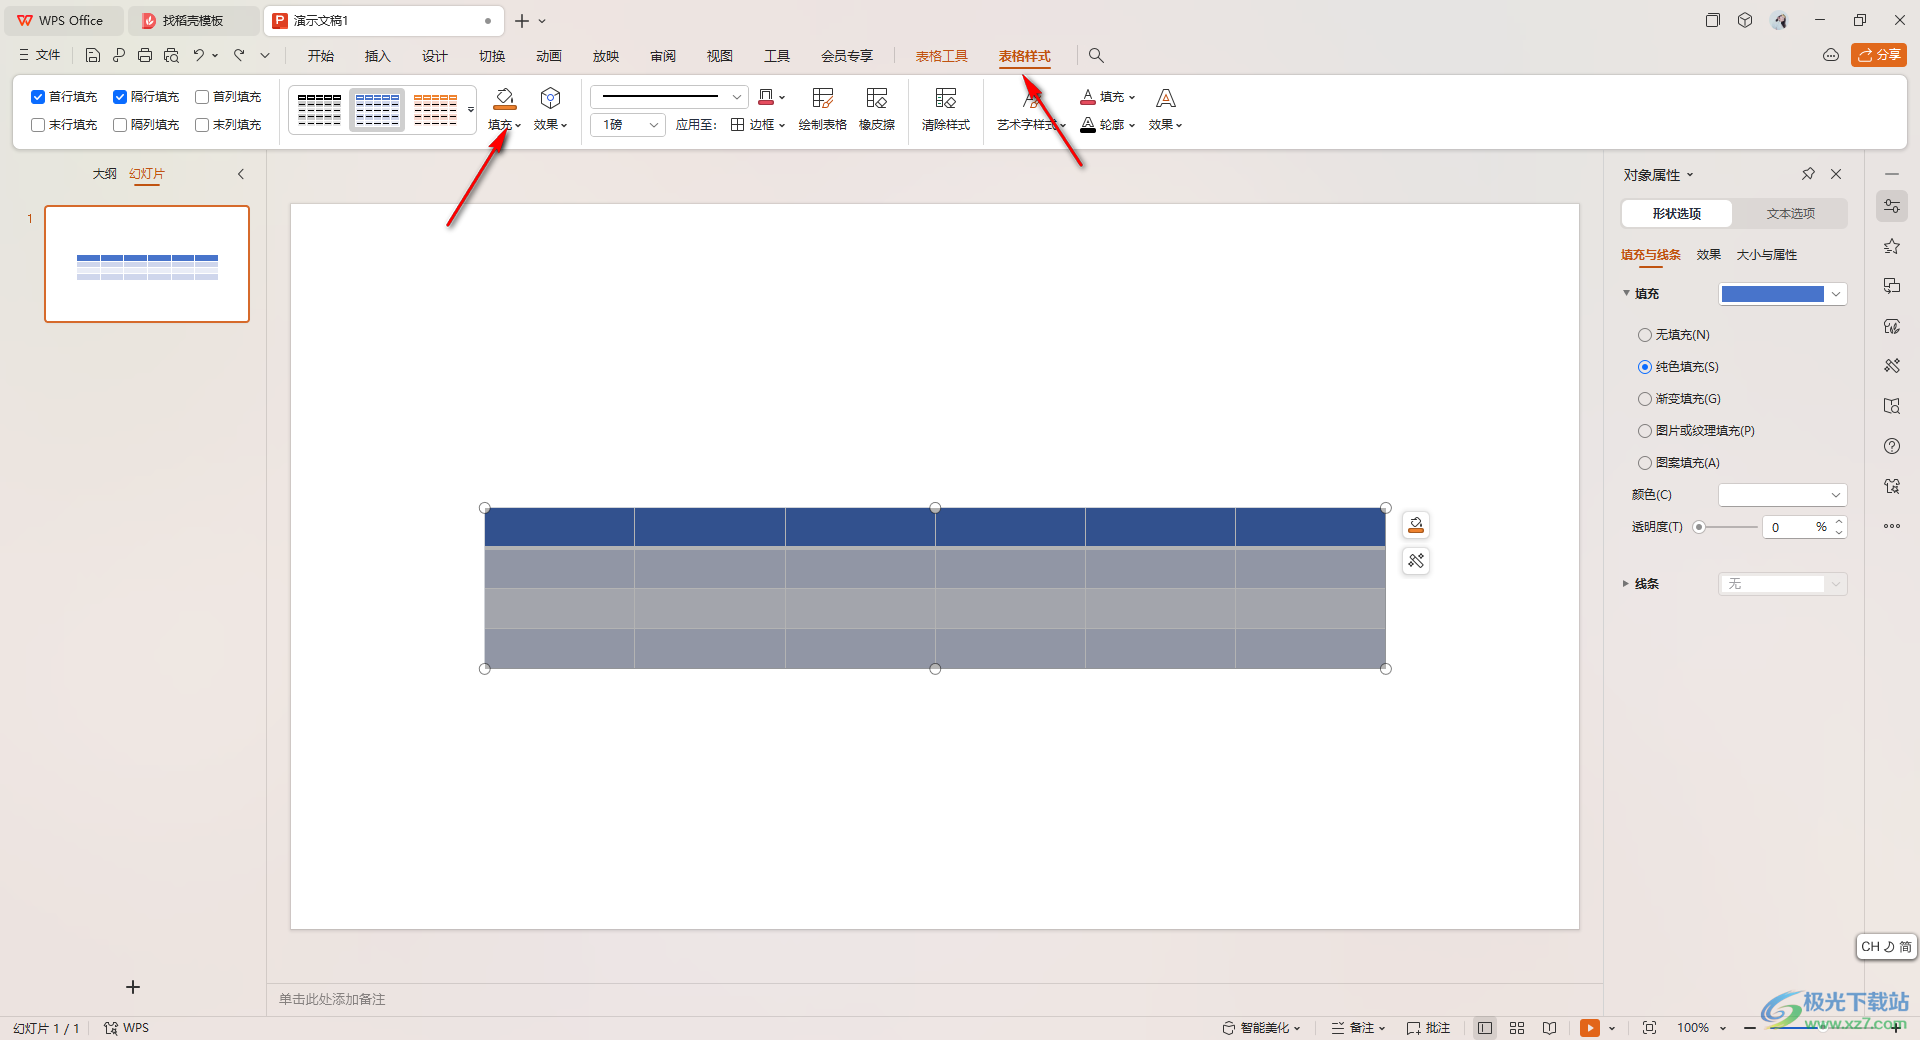The image size is (1920, 1040).
Task: Open the 插入 ribbon tab
Action: tap(378, 56)
